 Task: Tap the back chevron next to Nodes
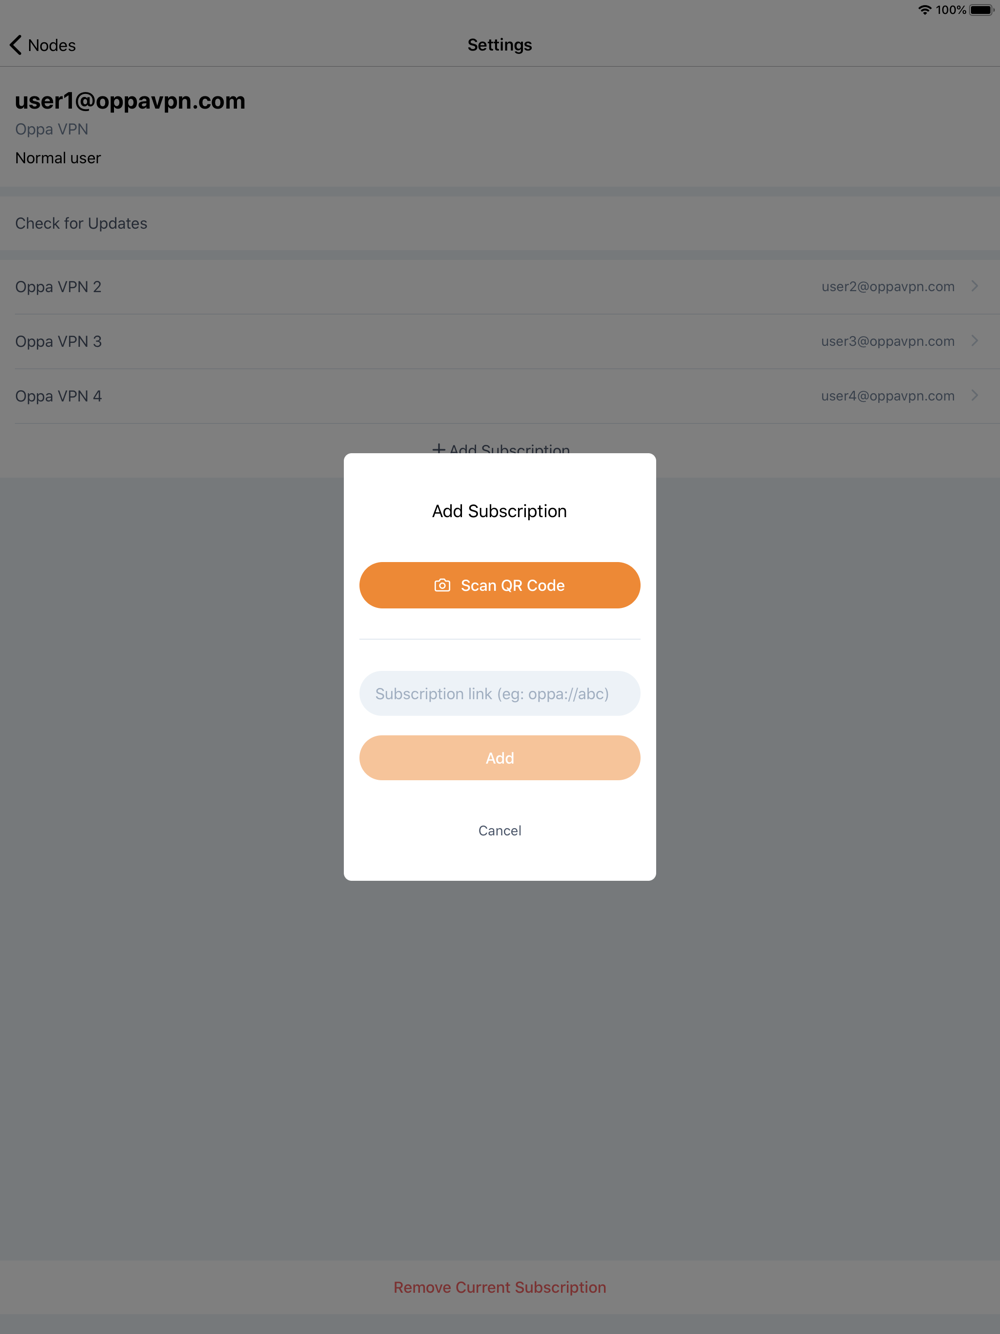(x=16, y=45)
